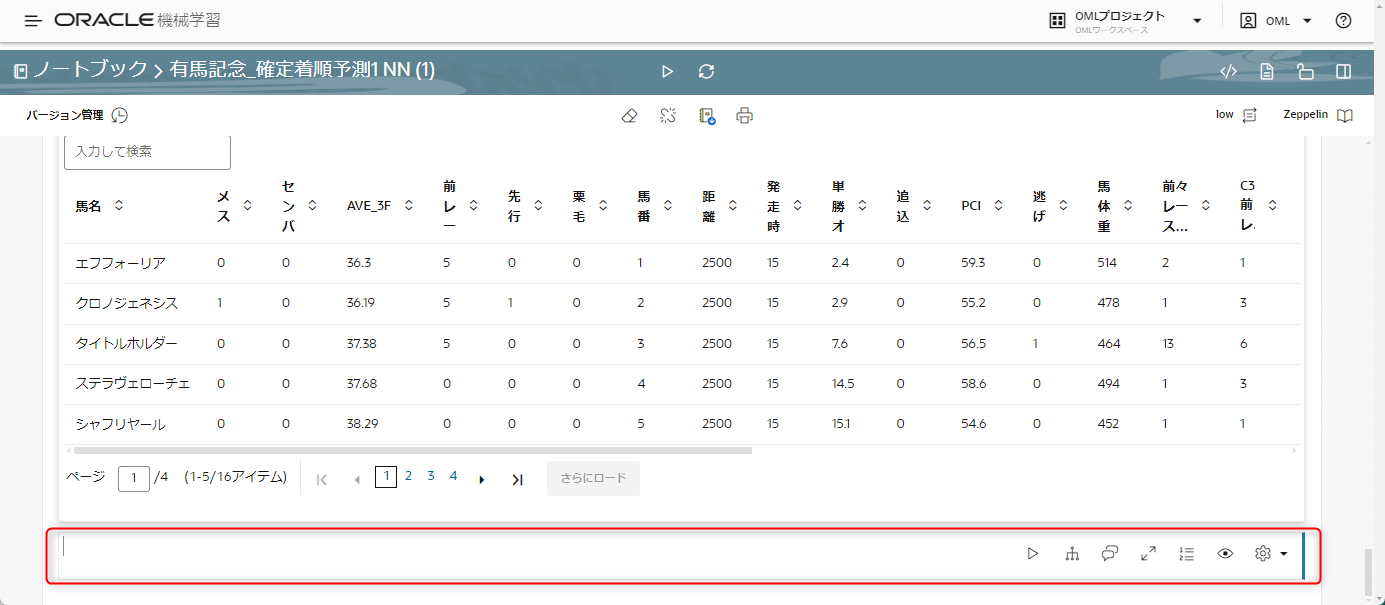Screen dimensions: 1385x605
Task: Select the シャフリヤール row name
Action: tap(120, 424)
